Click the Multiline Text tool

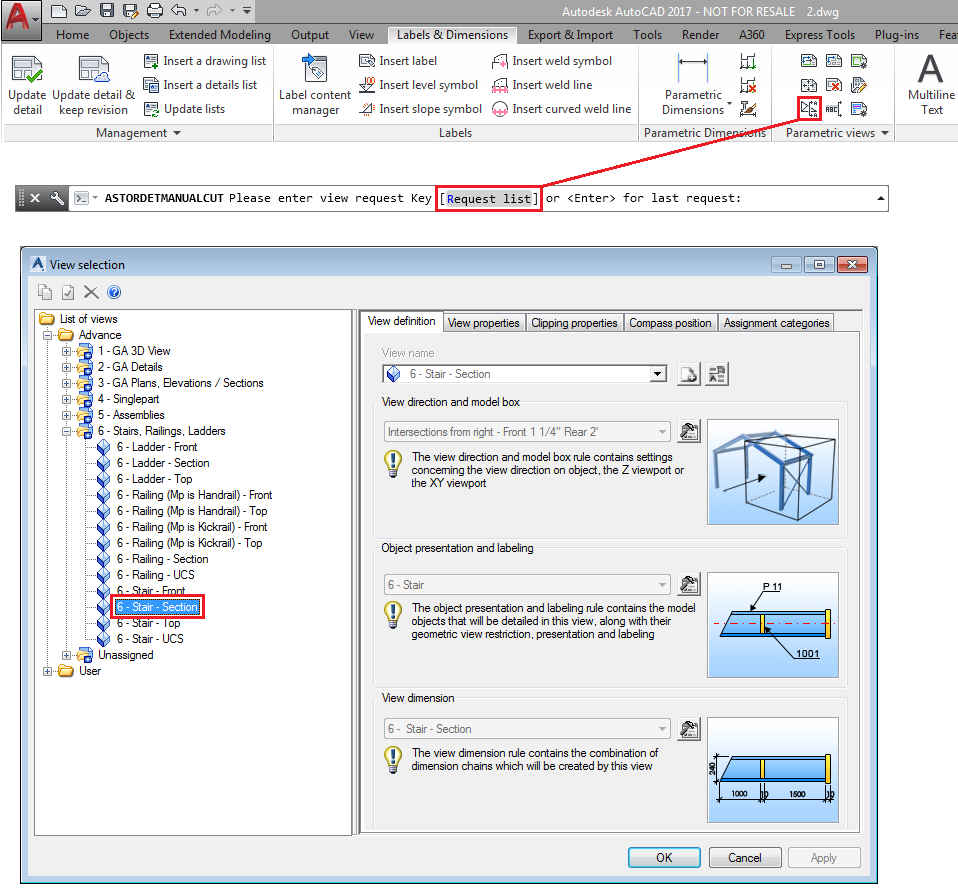[931, 84]
